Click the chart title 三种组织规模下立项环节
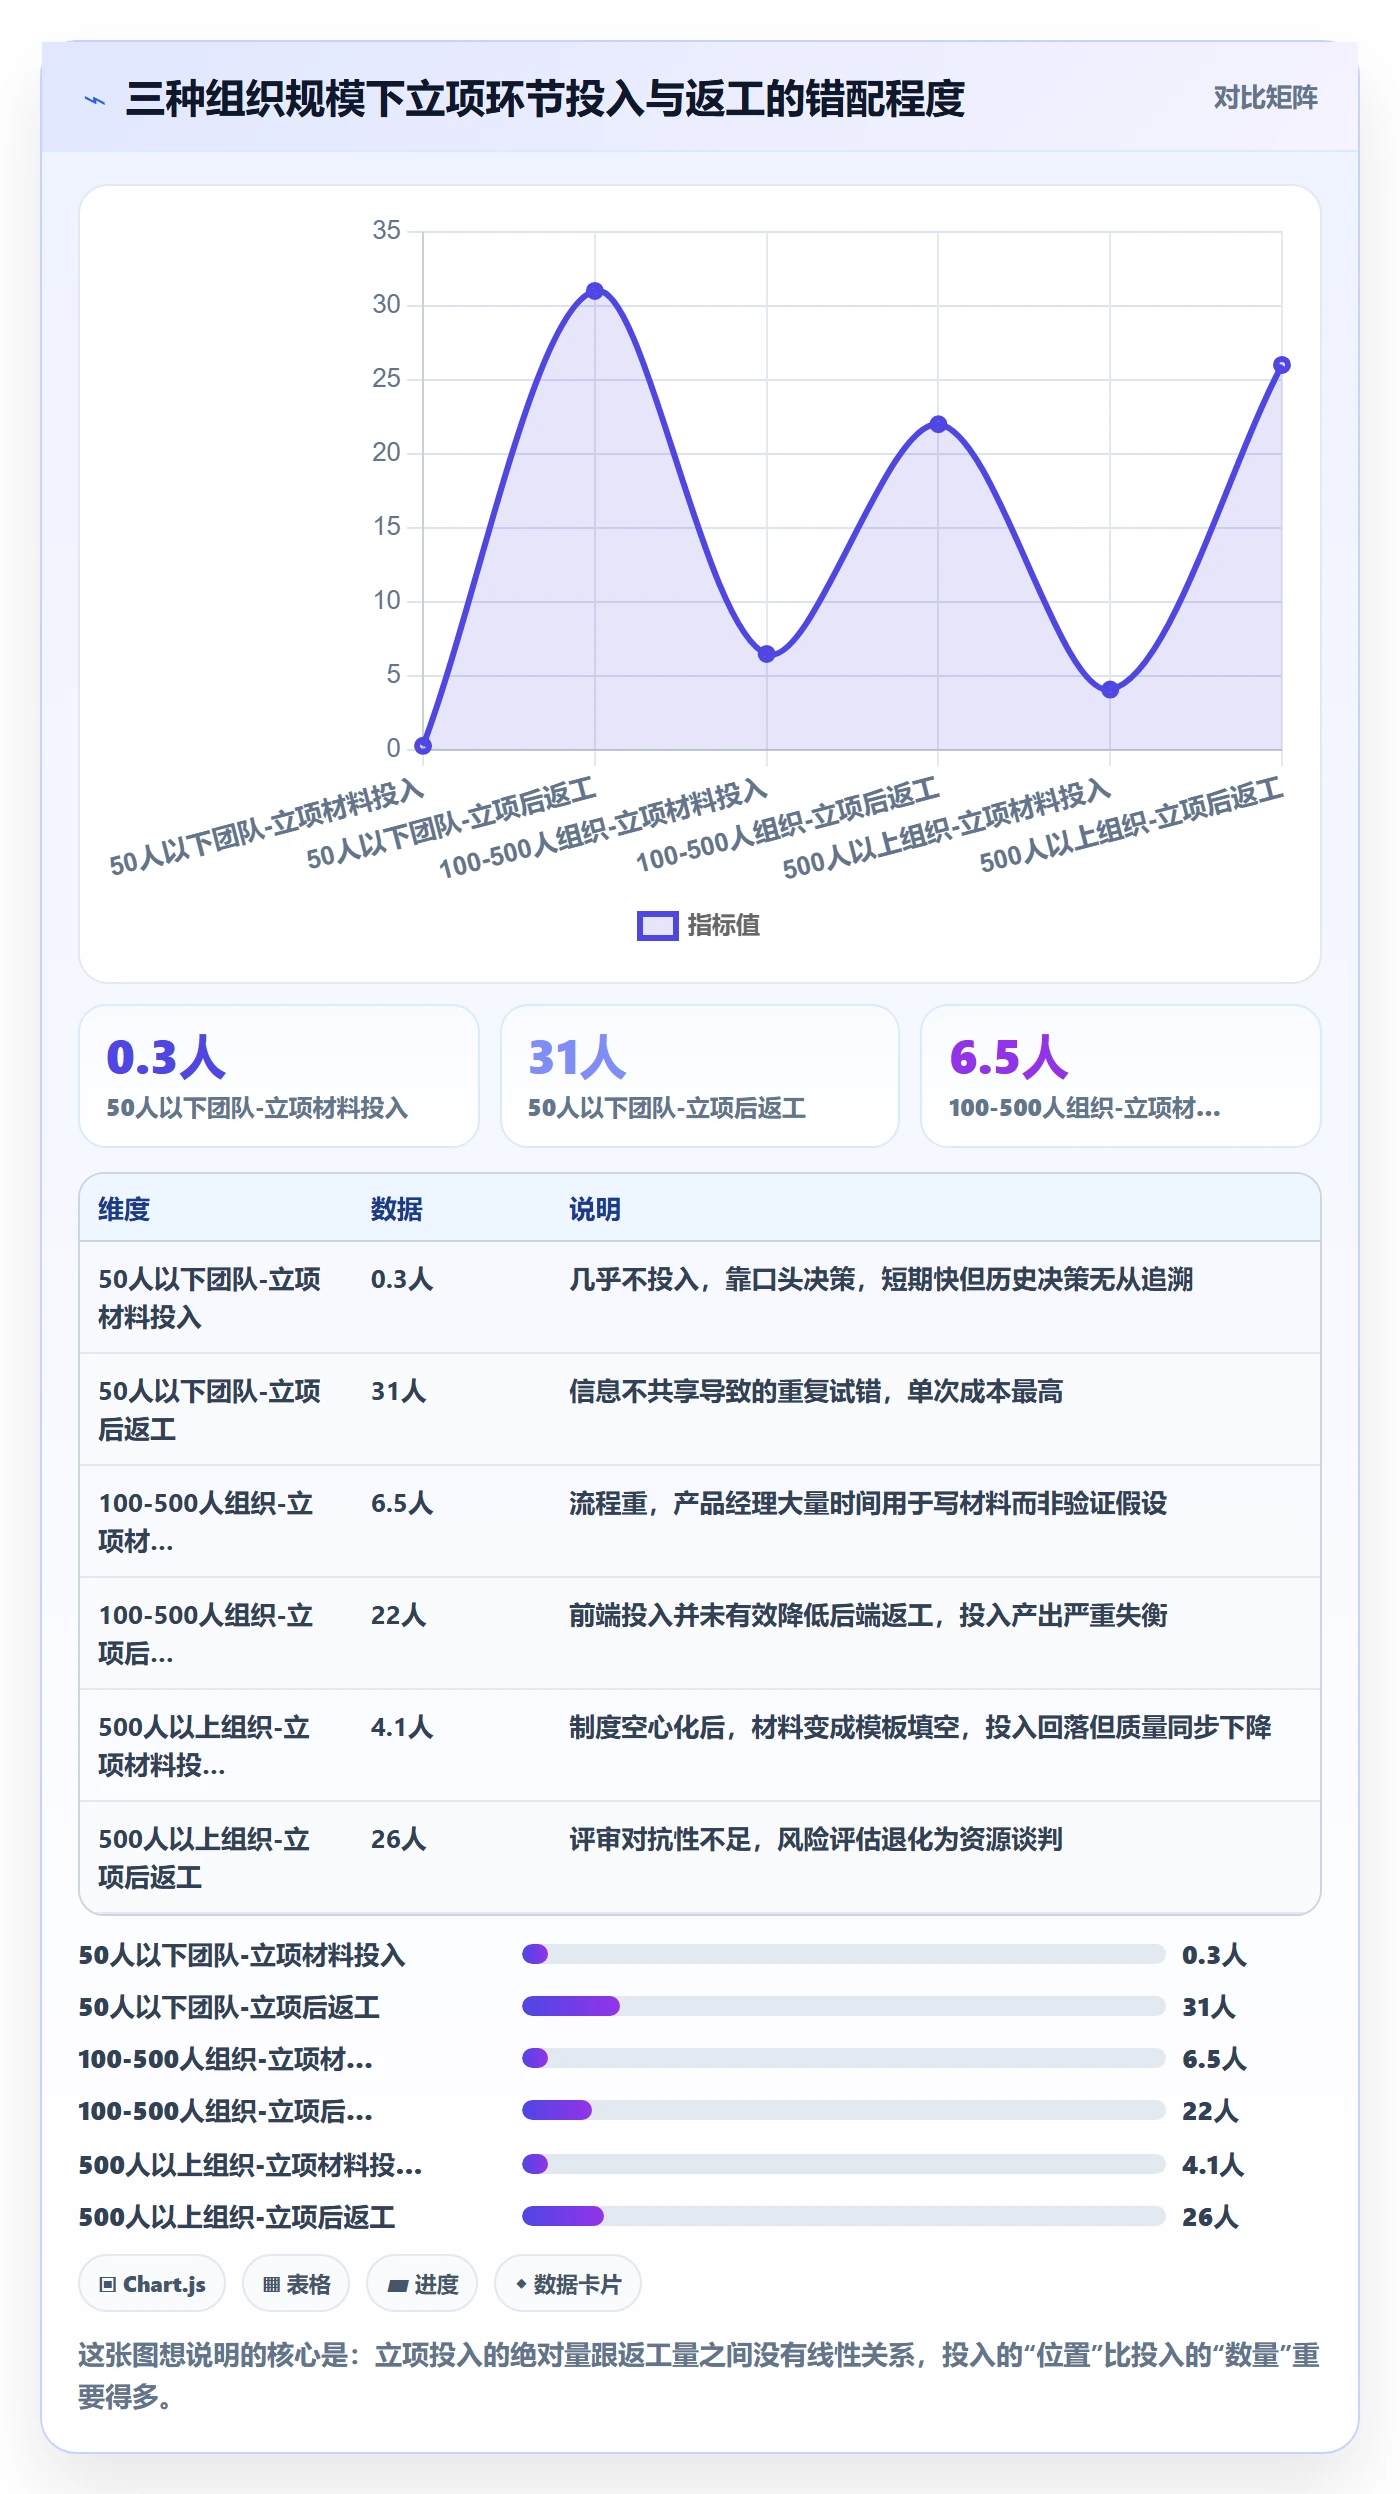This screenshot has width=1400, height=2494. pyautogui.click(x=545, y=99)
